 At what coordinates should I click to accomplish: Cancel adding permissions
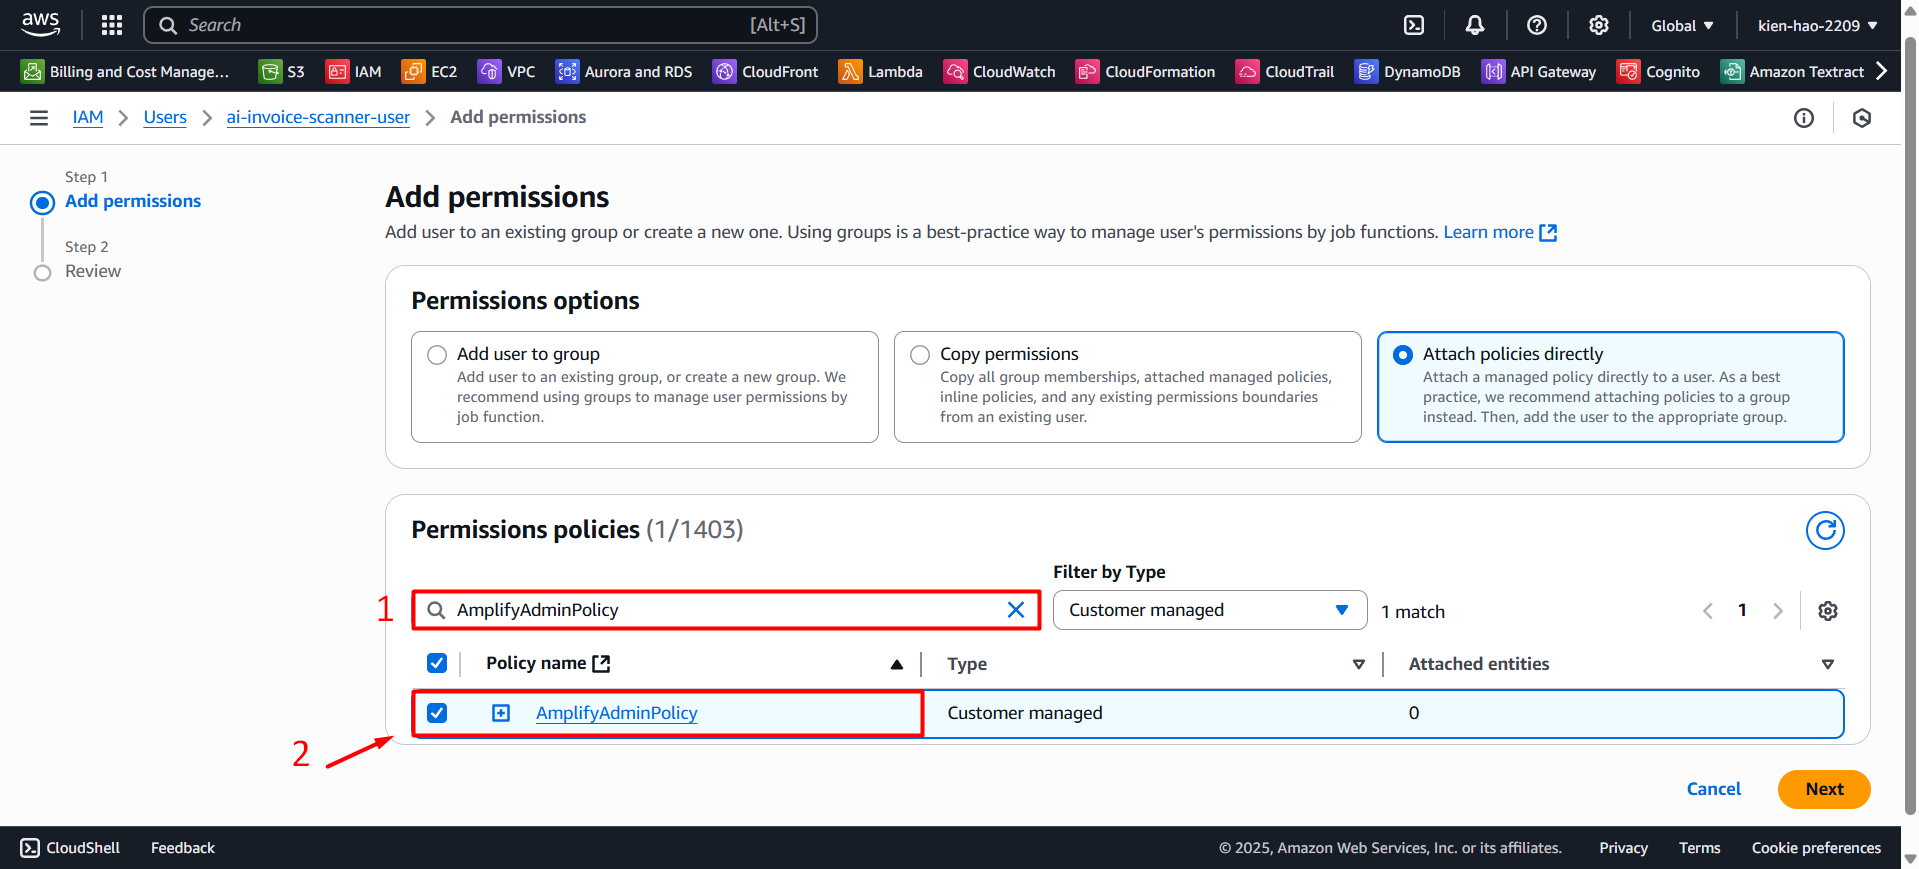tap(1714, 789)
